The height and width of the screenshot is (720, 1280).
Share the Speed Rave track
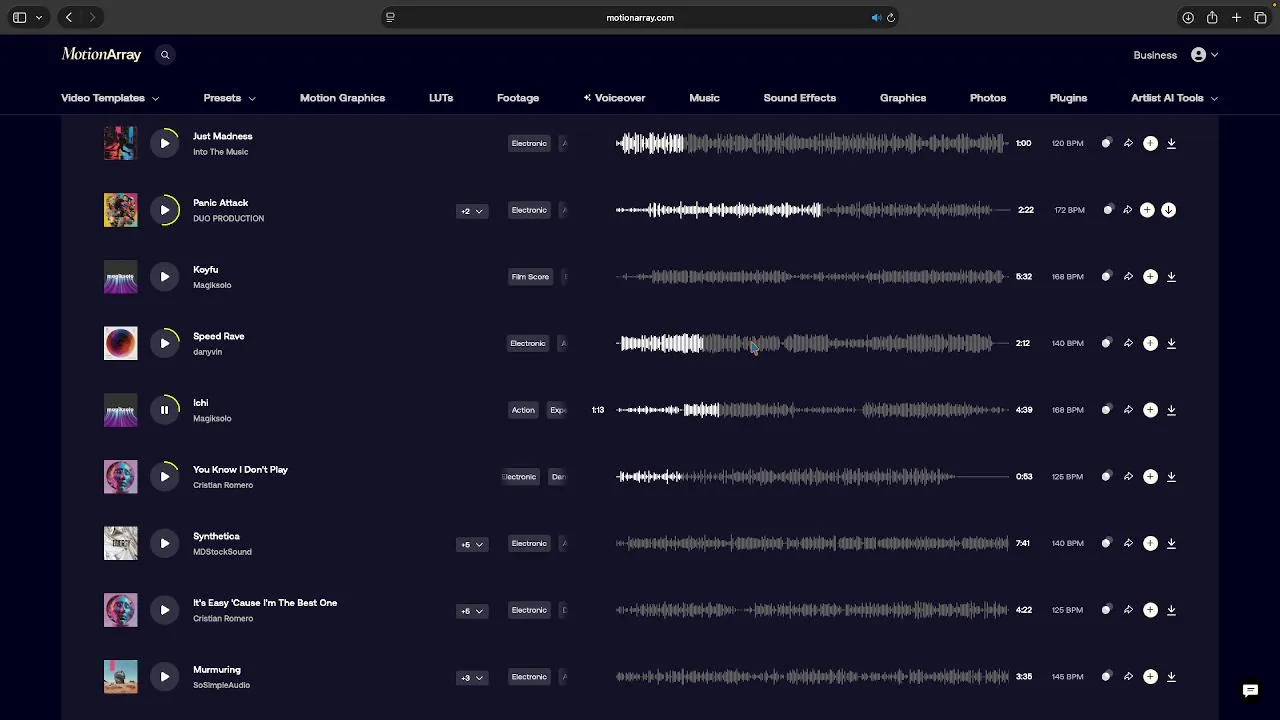[x=1128, y=343]
